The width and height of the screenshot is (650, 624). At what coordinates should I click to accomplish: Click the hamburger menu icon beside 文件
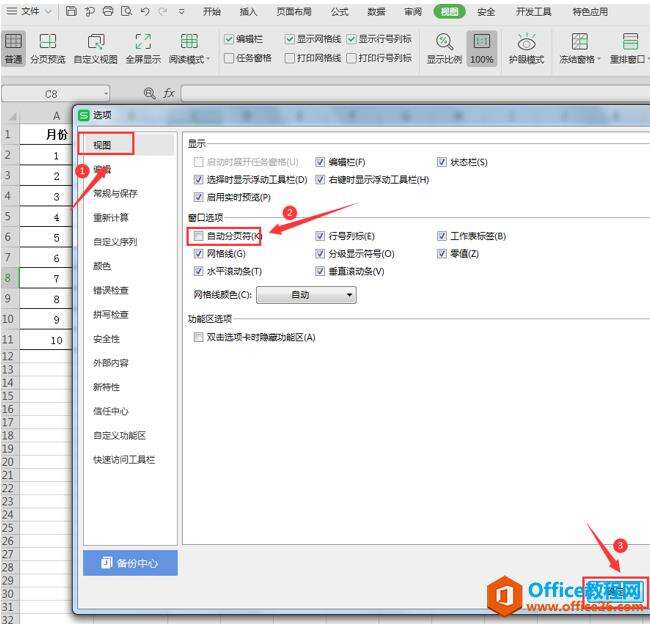pos(12,11)
